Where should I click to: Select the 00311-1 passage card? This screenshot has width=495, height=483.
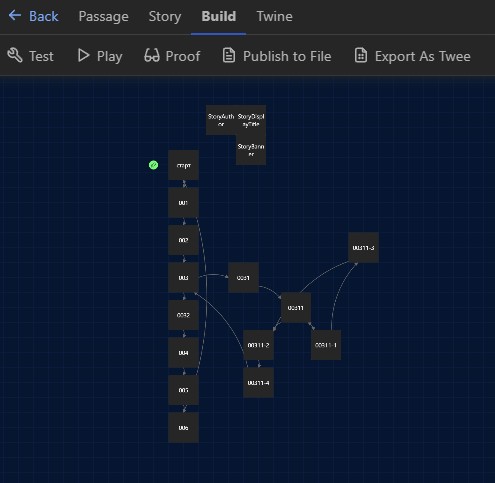[x=326, y=345]
